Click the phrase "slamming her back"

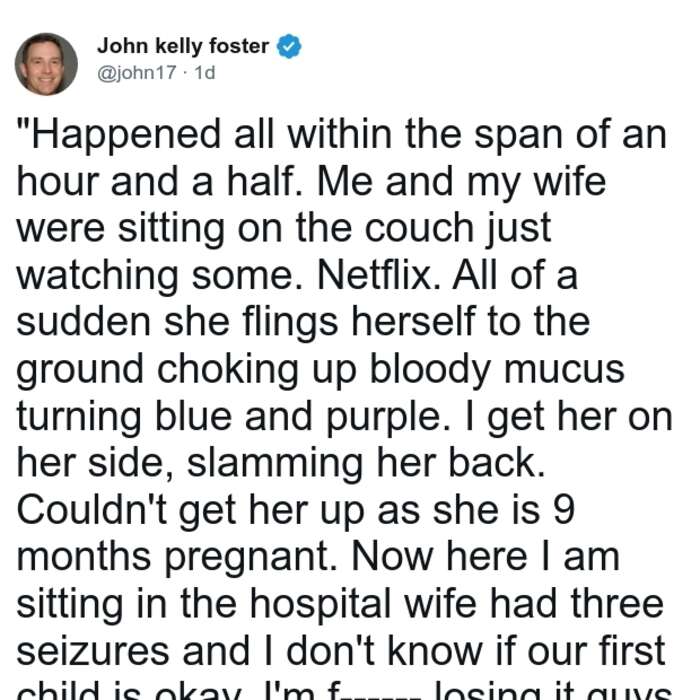(x=366, y=463)
